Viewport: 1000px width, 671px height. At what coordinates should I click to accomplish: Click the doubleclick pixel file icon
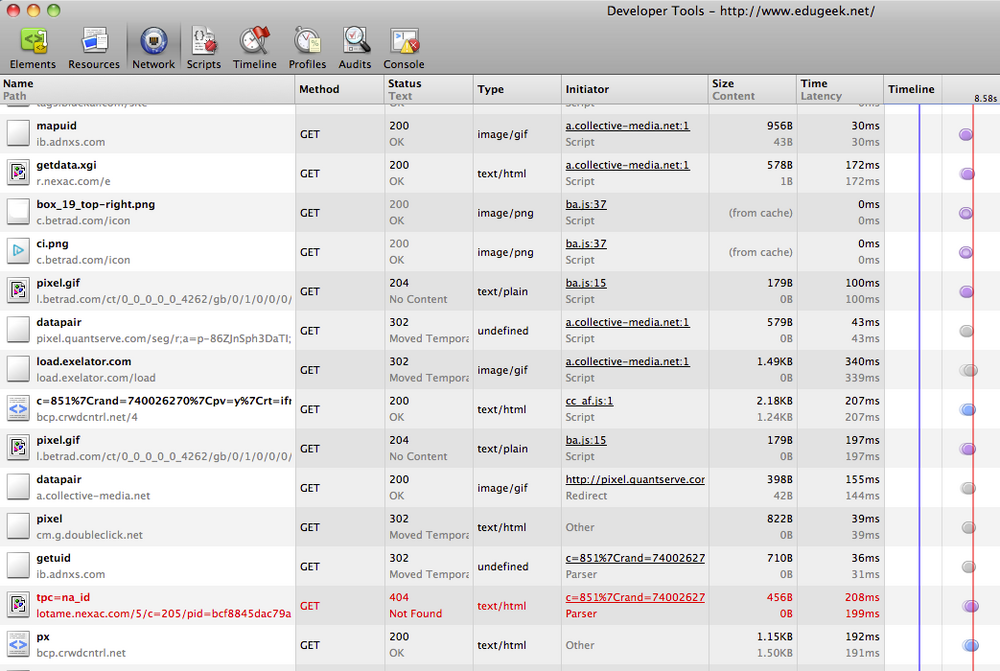tap(18, 527)
